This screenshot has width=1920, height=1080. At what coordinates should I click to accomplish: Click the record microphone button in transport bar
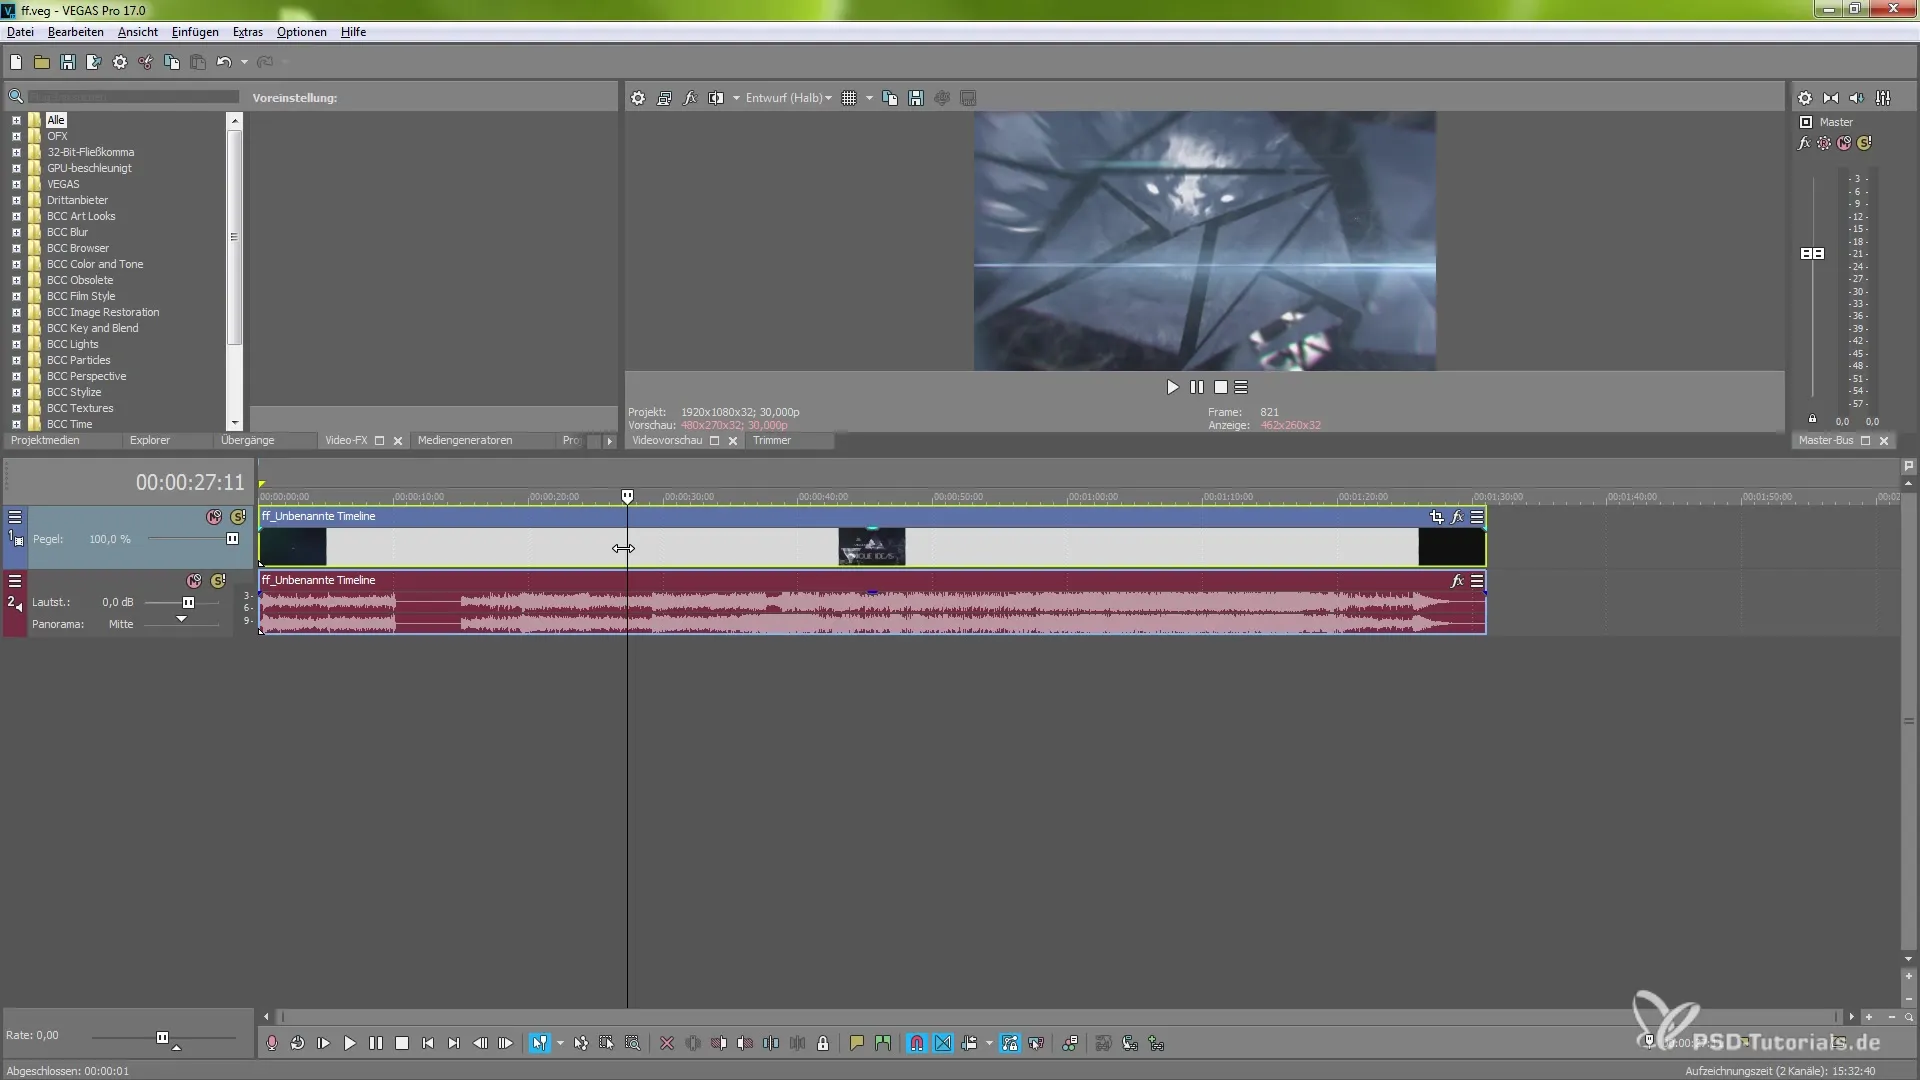point(271,1043)
